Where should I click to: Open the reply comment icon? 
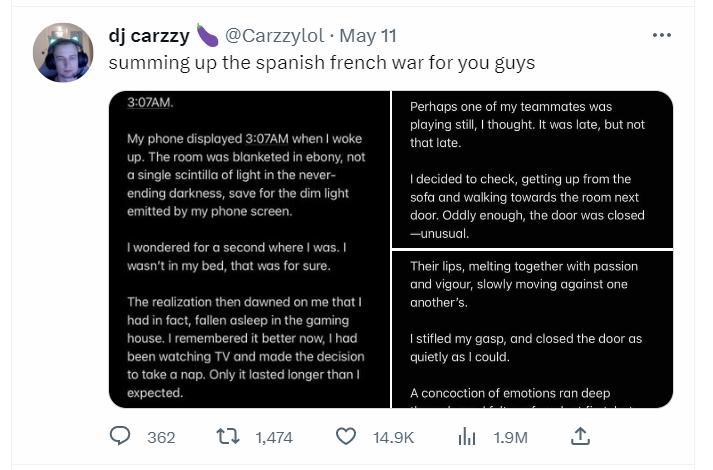(x=120, y=436)
